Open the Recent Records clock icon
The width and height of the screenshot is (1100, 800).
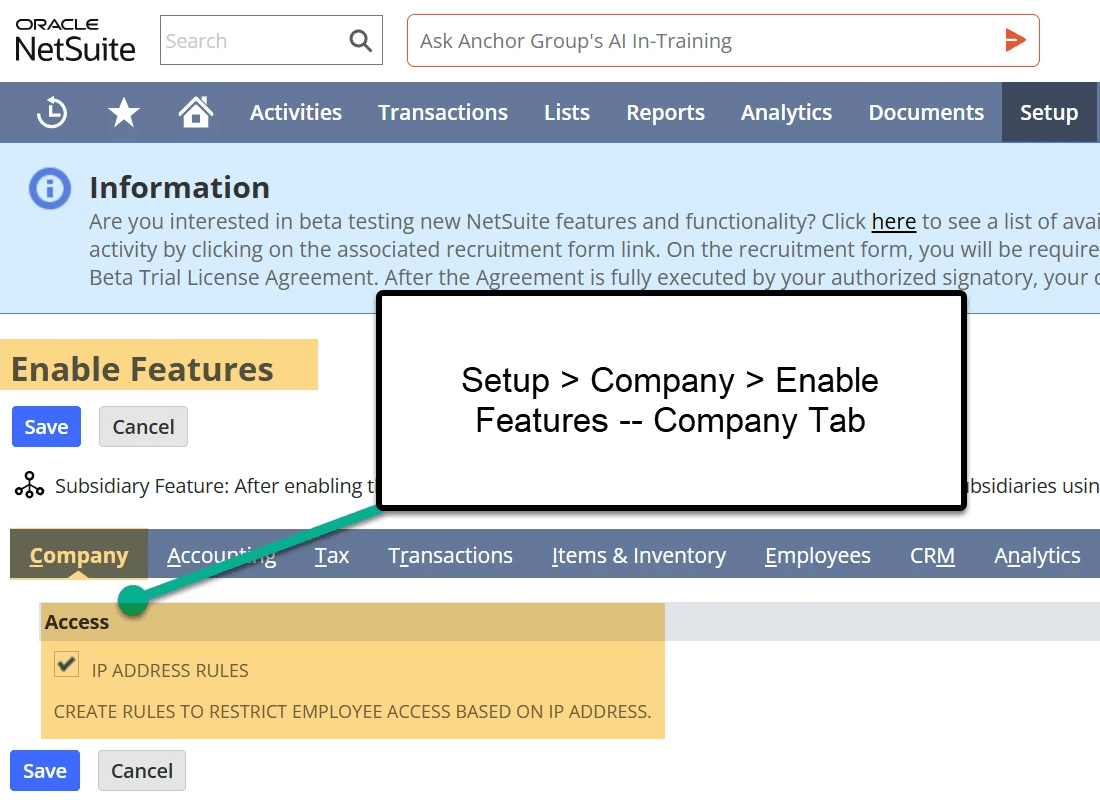[x=52, y=112]
